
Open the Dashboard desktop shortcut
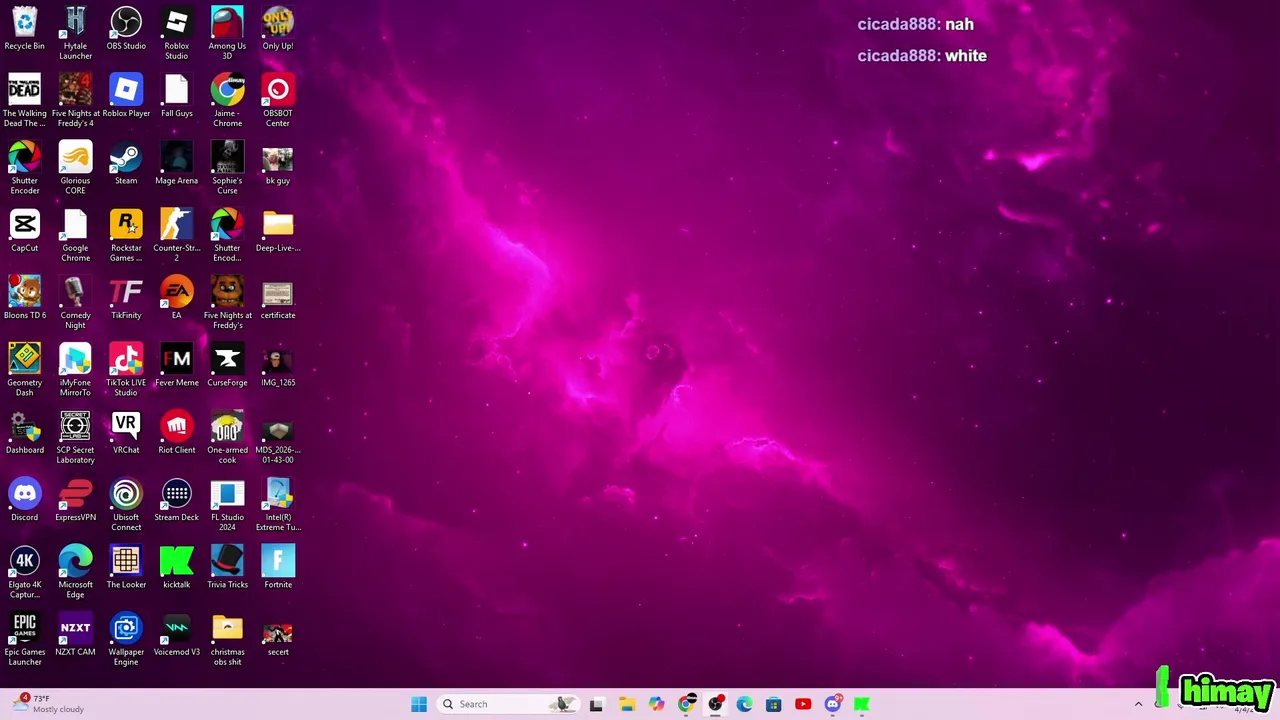(x=24, y=431)
